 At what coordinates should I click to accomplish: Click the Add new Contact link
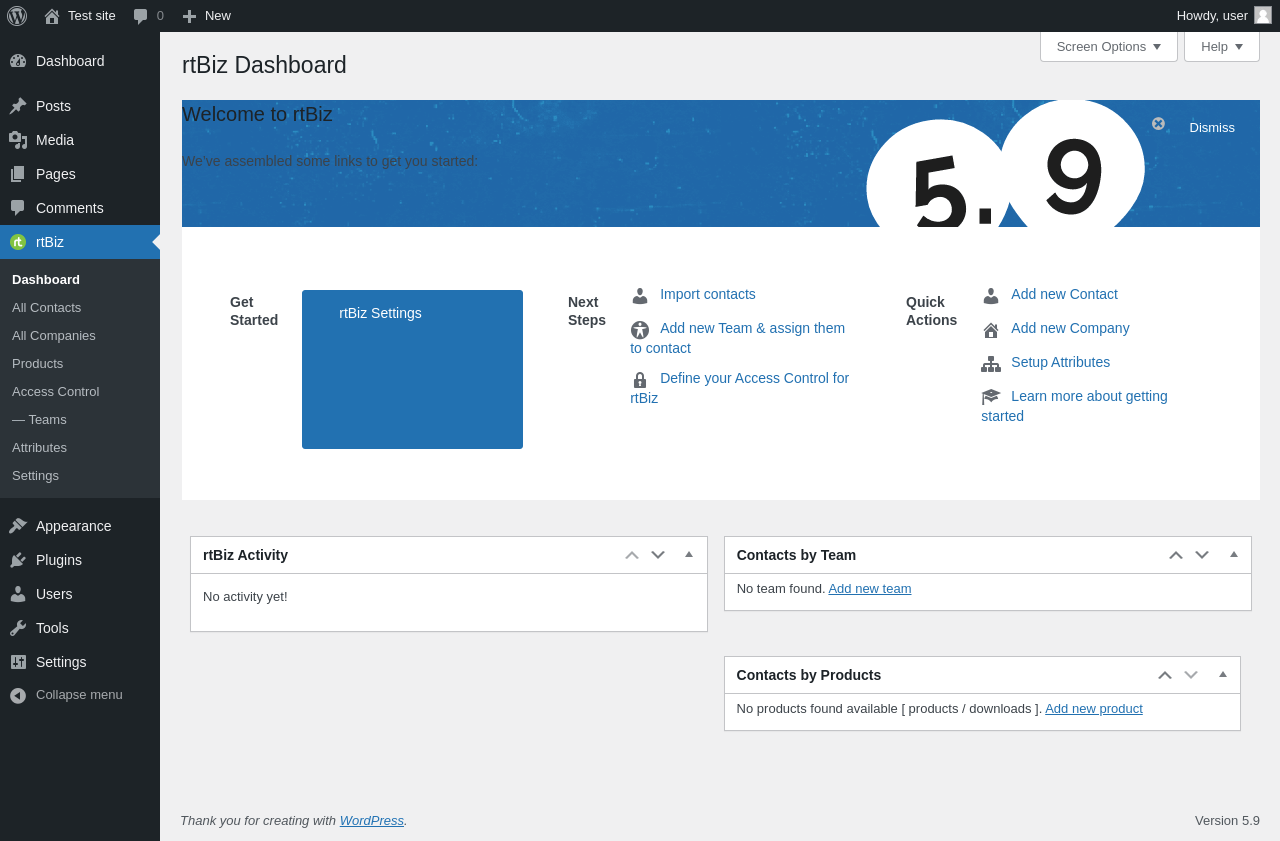pos(1064,294)
